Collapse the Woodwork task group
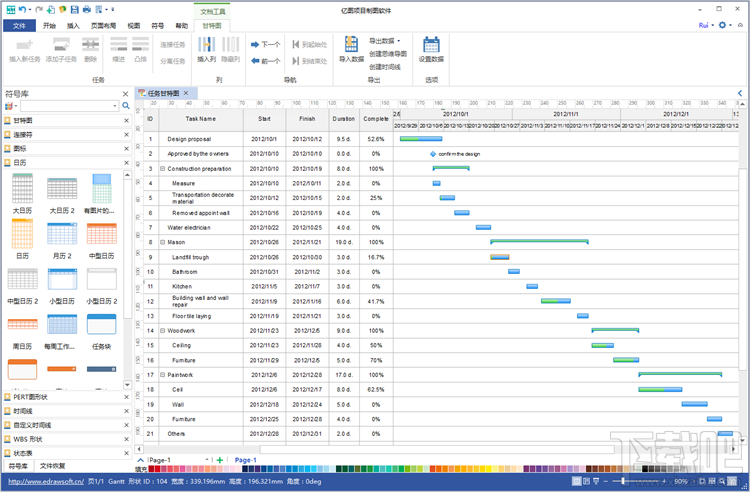 tap(162, 331)
